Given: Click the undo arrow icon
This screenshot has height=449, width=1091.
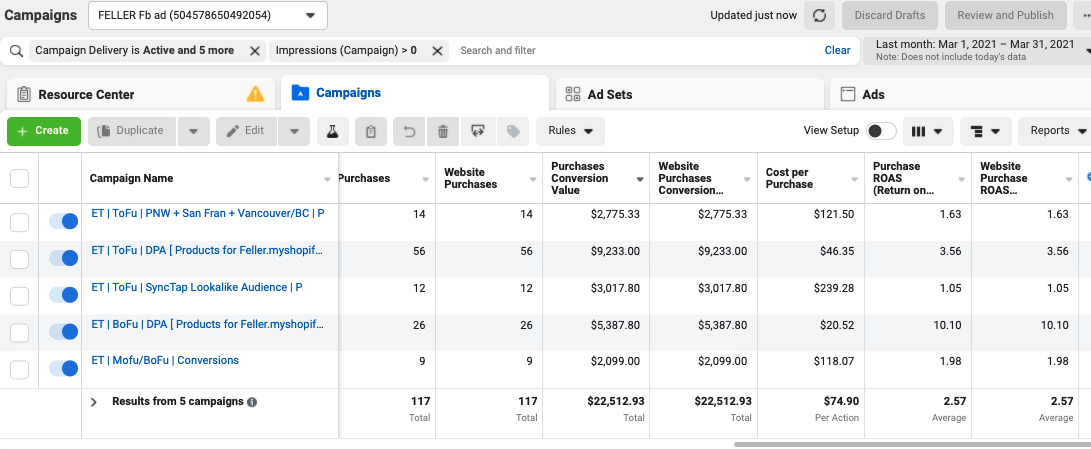Looking at the screenshot, I should pyautogui.click(x=408, y=131).
